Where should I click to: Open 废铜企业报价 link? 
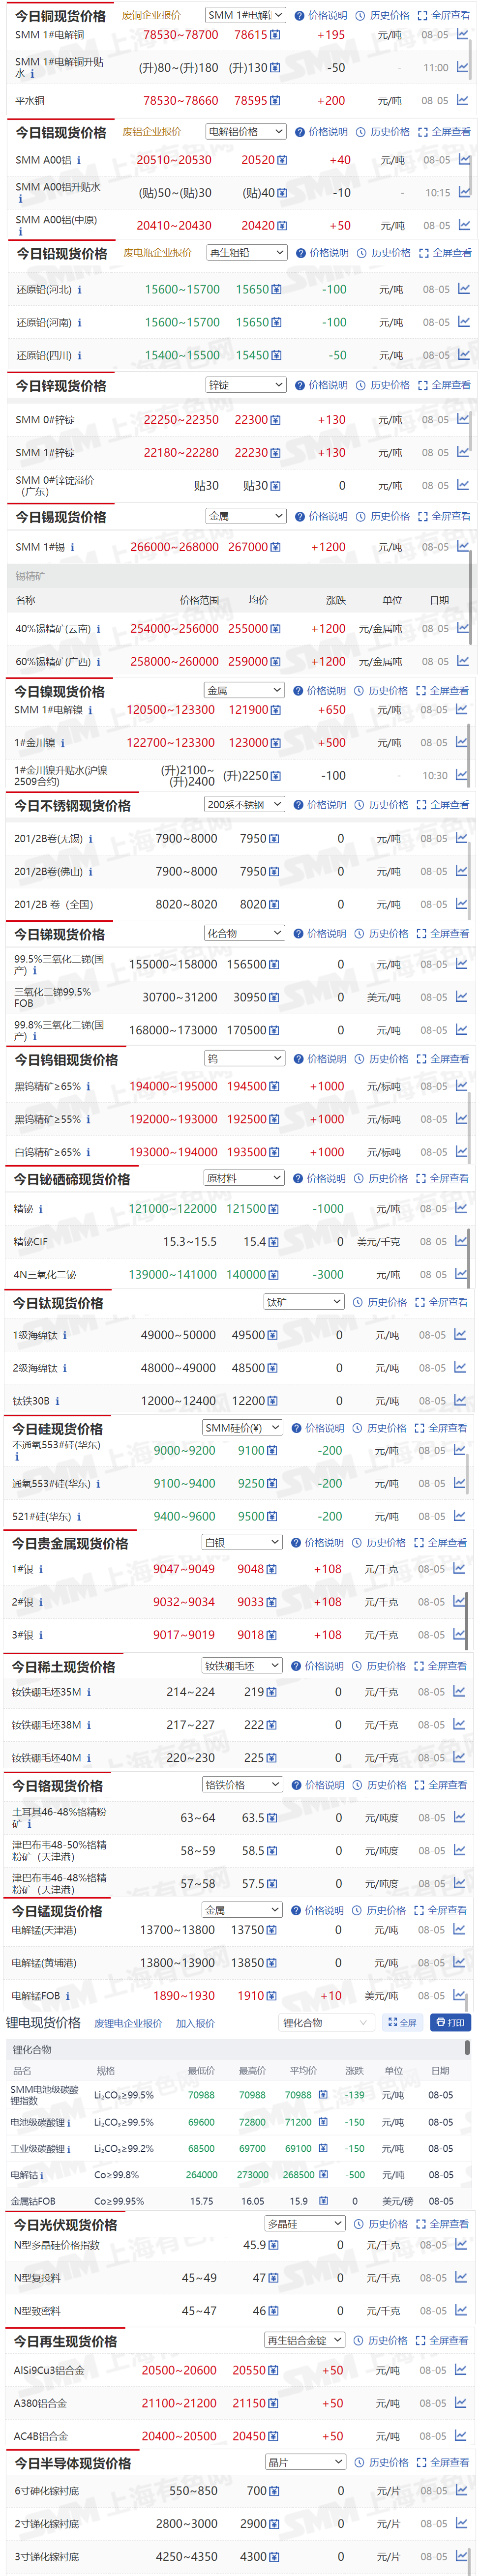click(x=151, y=15)
